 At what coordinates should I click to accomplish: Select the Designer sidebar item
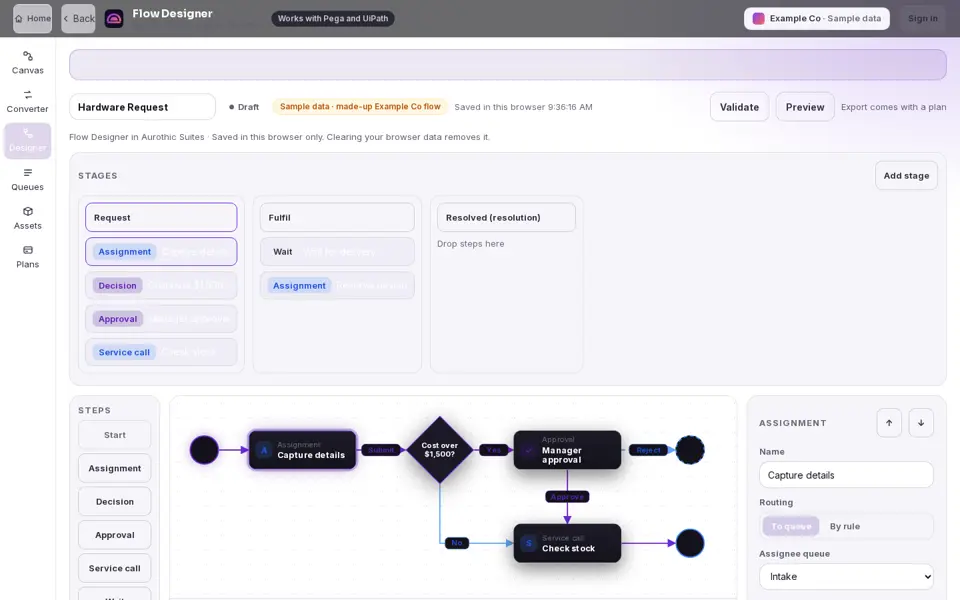coord(28,141)
